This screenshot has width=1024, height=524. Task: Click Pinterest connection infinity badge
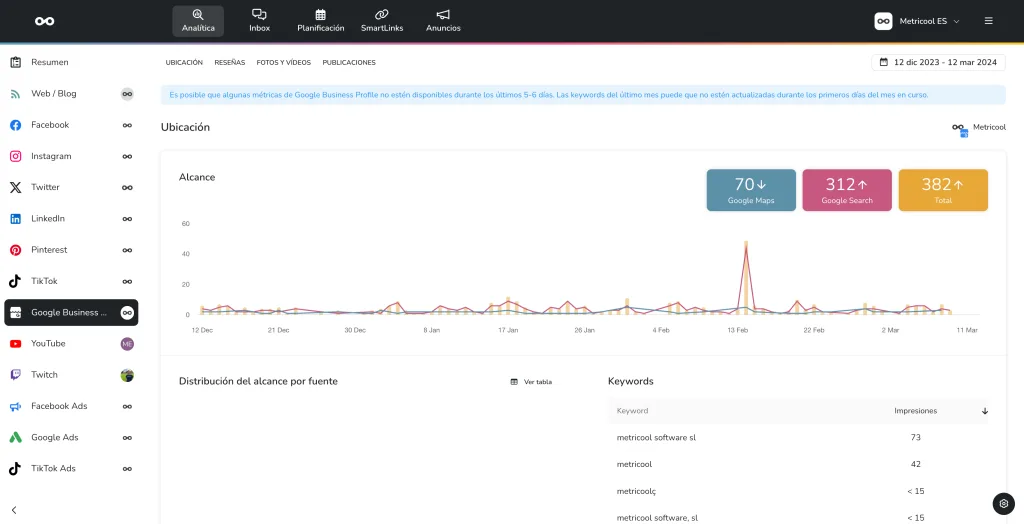(x=127, y=250)
